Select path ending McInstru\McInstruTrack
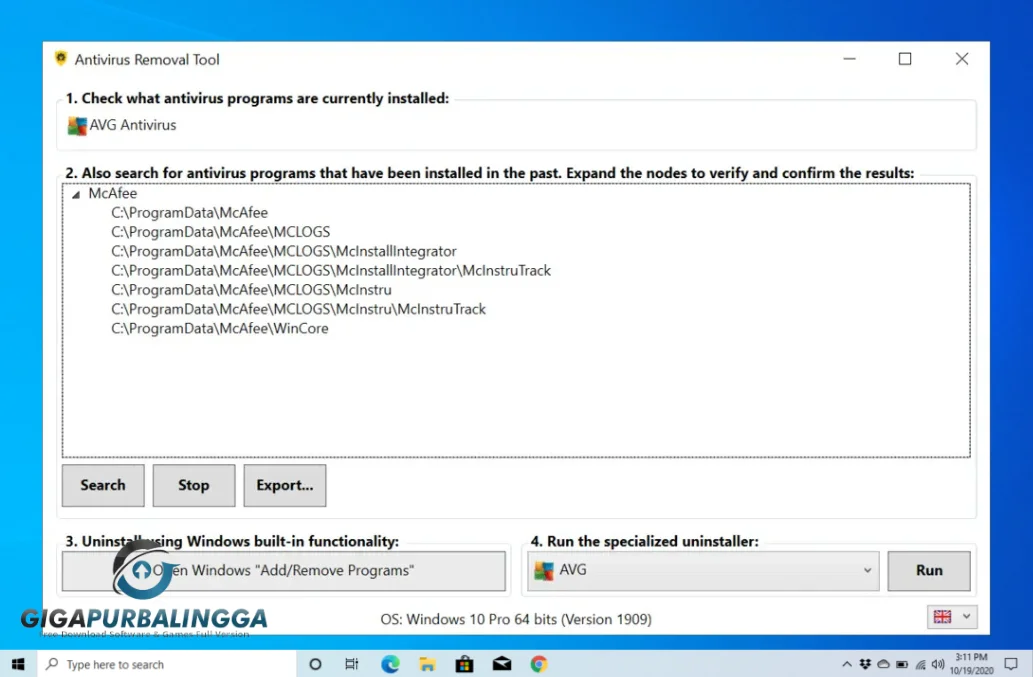The height and width of the screenshot is (677, 1033). (298, 310)
